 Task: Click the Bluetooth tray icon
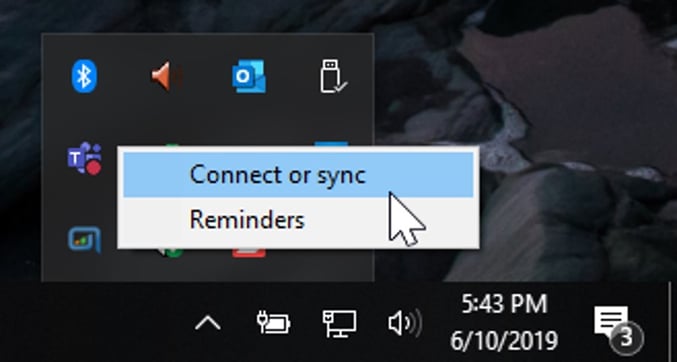click(84, 76)
